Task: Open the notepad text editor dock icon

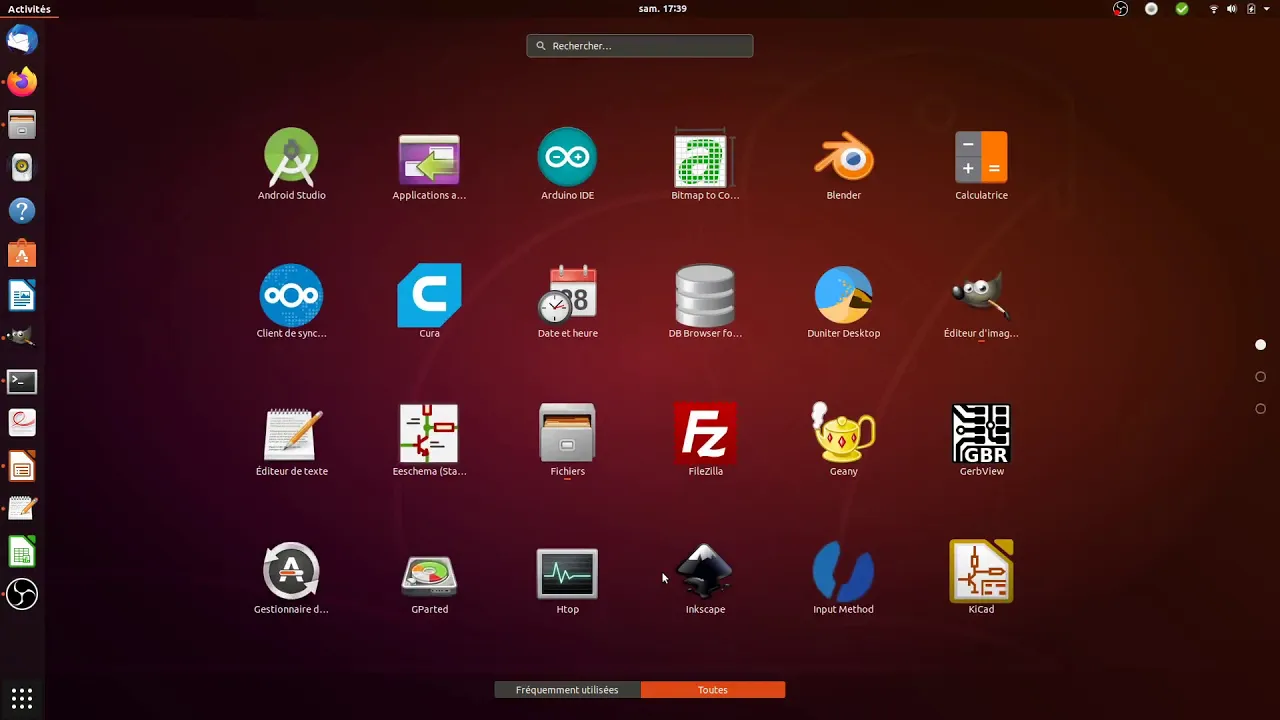Action: pos(22,510)
